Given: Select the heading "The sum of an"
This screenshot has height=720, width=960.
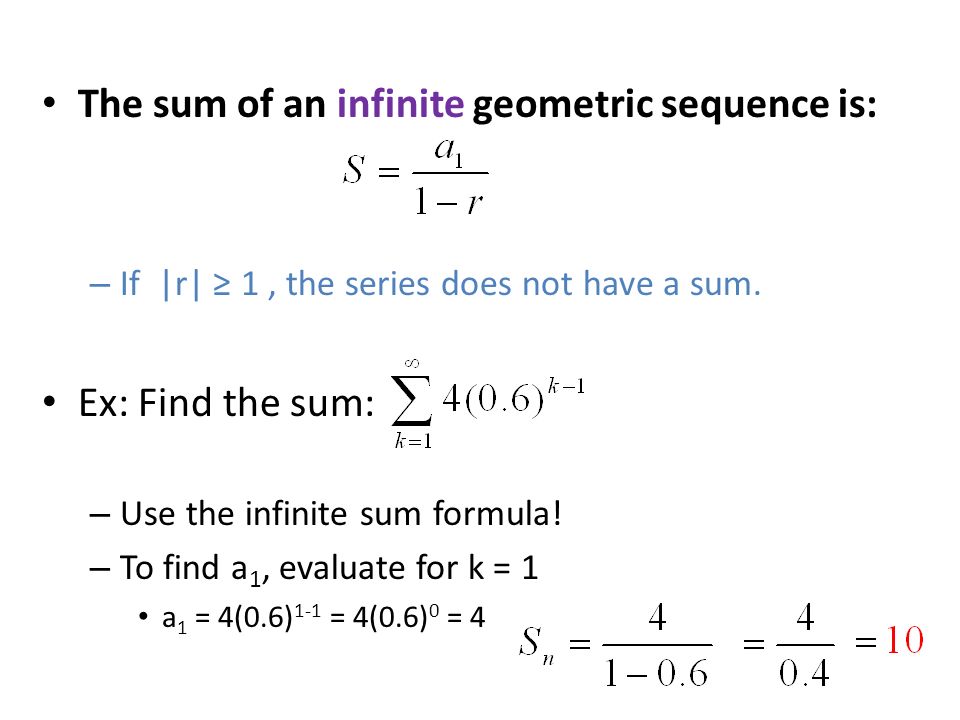Looking at the screenshot, I should pyautogui.click(x=202, y=103).
